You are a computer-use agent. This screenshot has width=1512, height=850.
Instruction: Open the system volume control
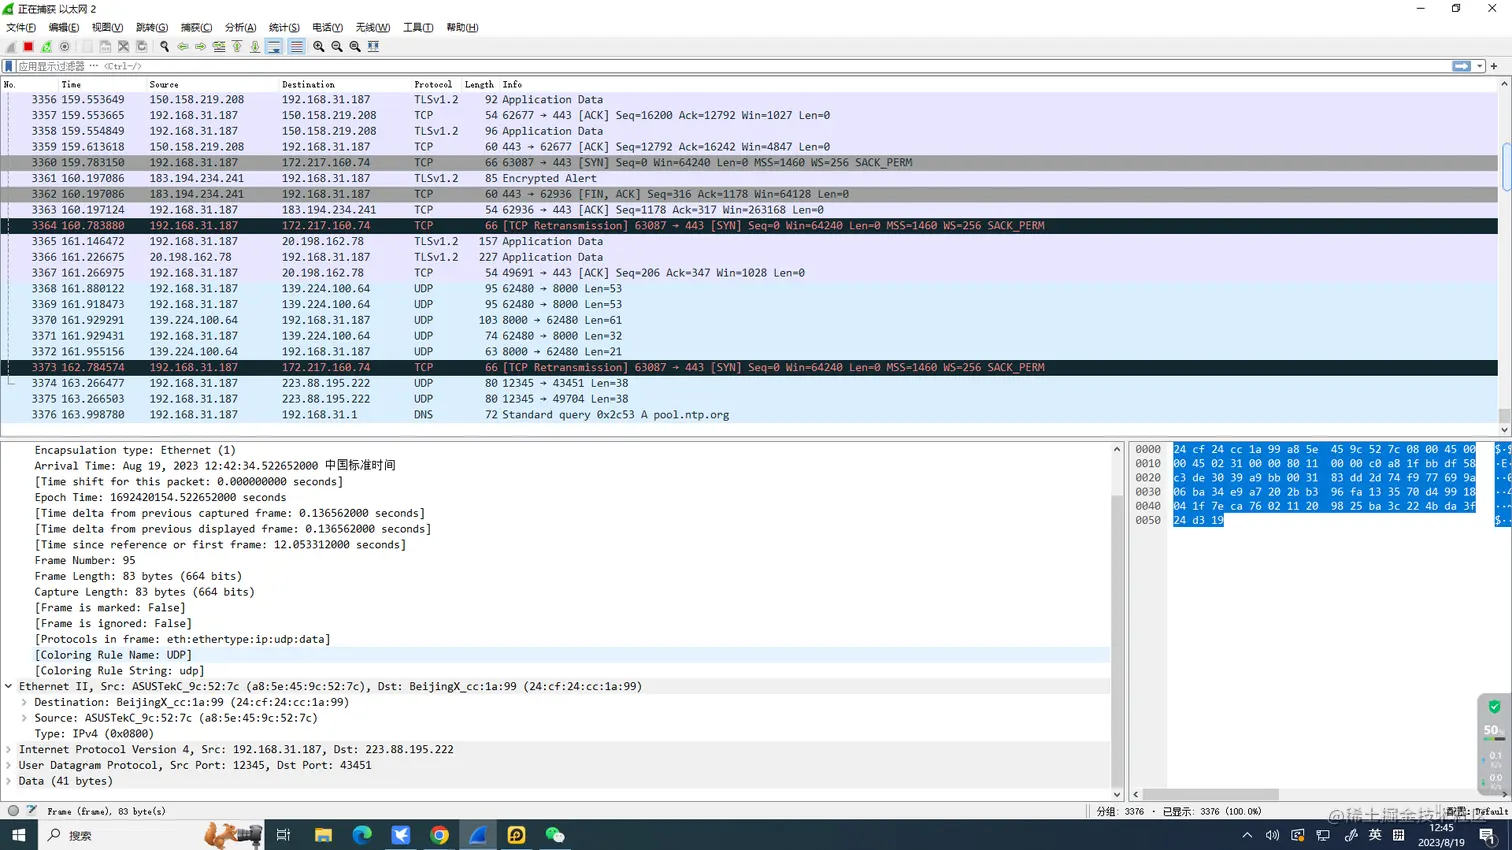(x=1272, y=835)
